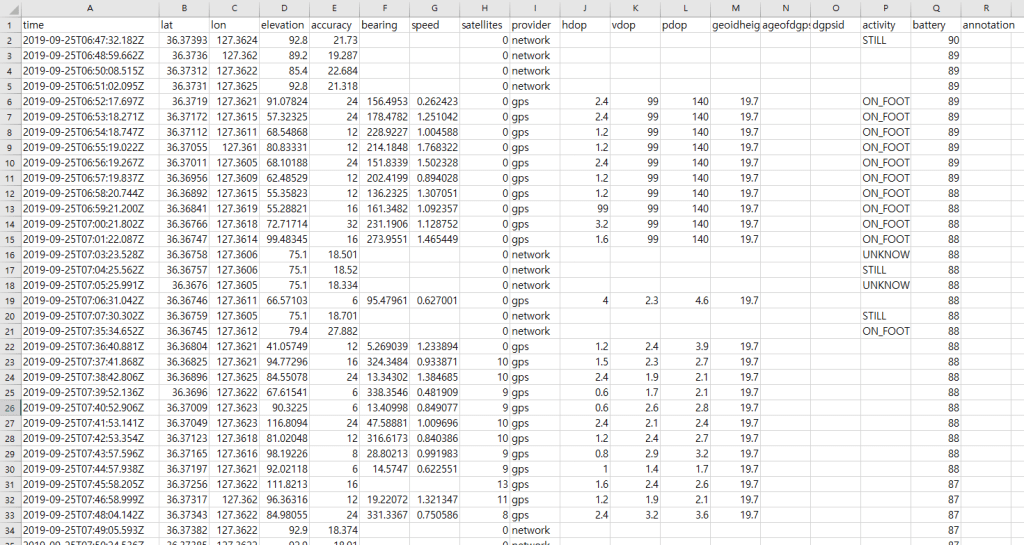Screen dimensions: 1024x545
Task: Click the battery value 90 cell
Action: point(936,40)
